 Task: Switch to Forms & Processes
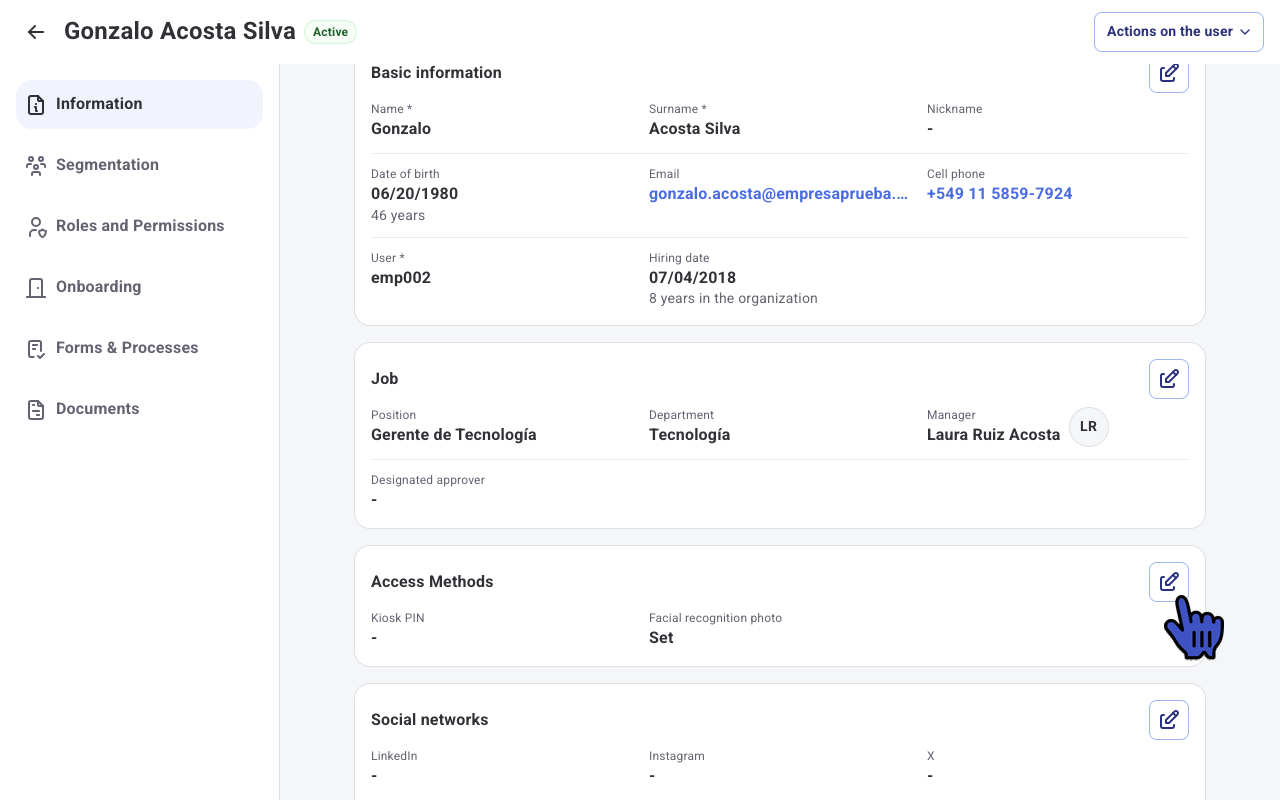[x=139, y=348]
